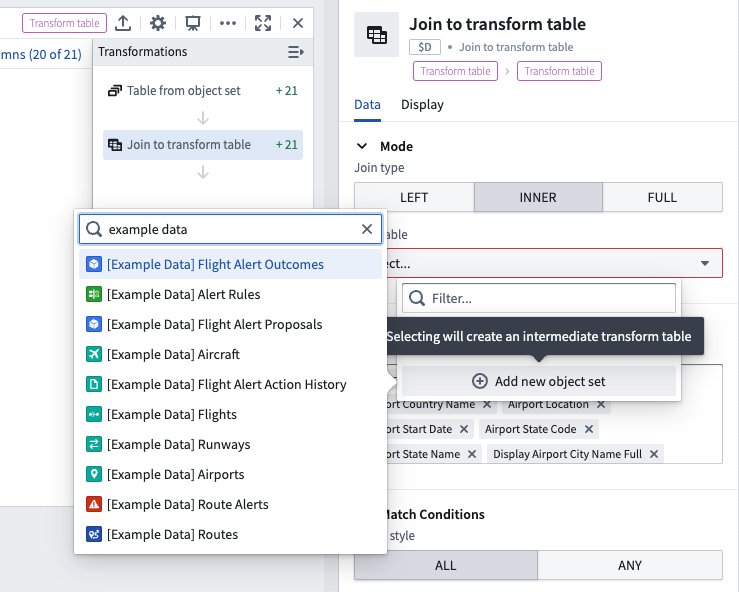Choose [Example Data] Routes
Viewport: 739px width, 592px height.
click(x=230, y=534)
